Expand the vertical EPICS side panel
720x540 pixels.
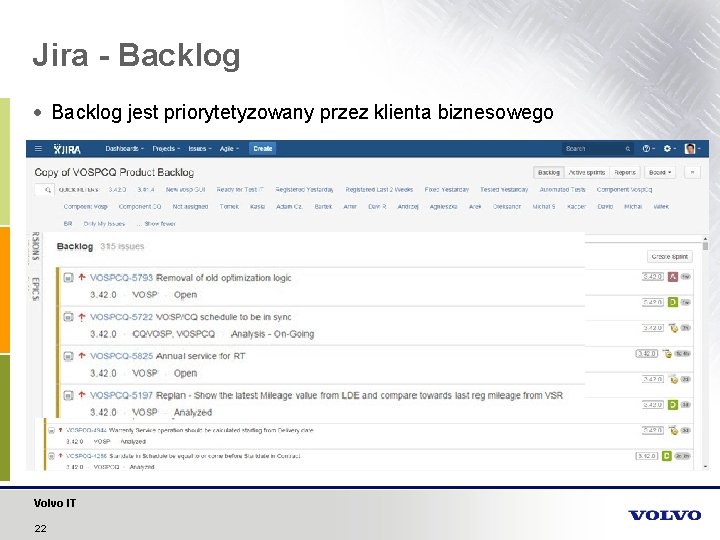[x=35, y=289]
